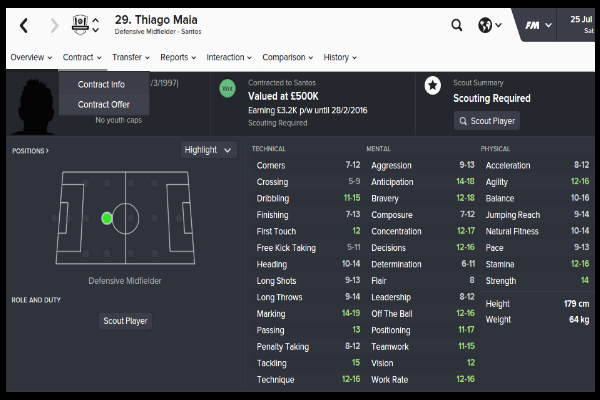Select the green defensive midfielder position dot

click(107, 217)
